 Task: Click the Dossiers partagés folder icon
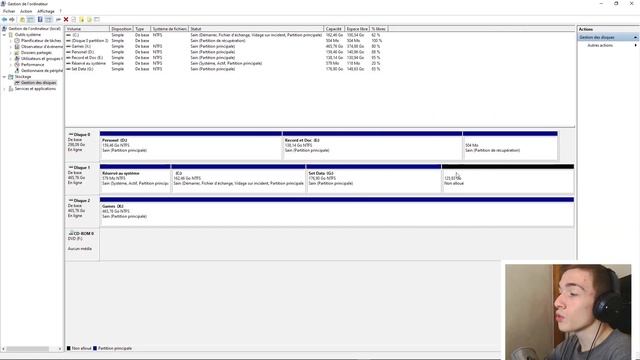(17, 53)
